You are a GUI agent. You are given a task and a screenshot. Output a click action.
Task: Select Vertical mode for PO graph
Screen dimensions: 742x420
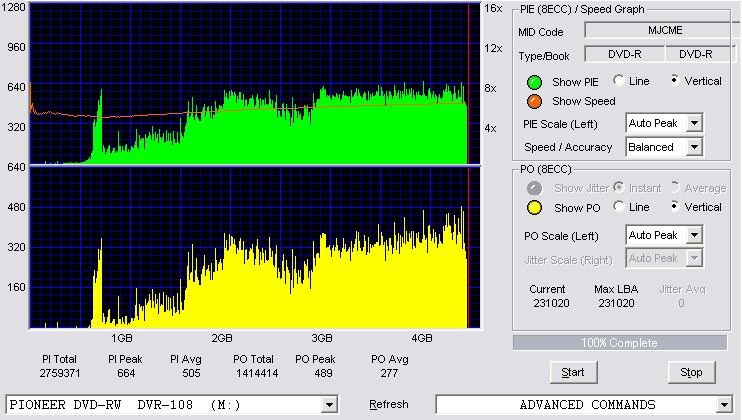click(x=675, y=206)
